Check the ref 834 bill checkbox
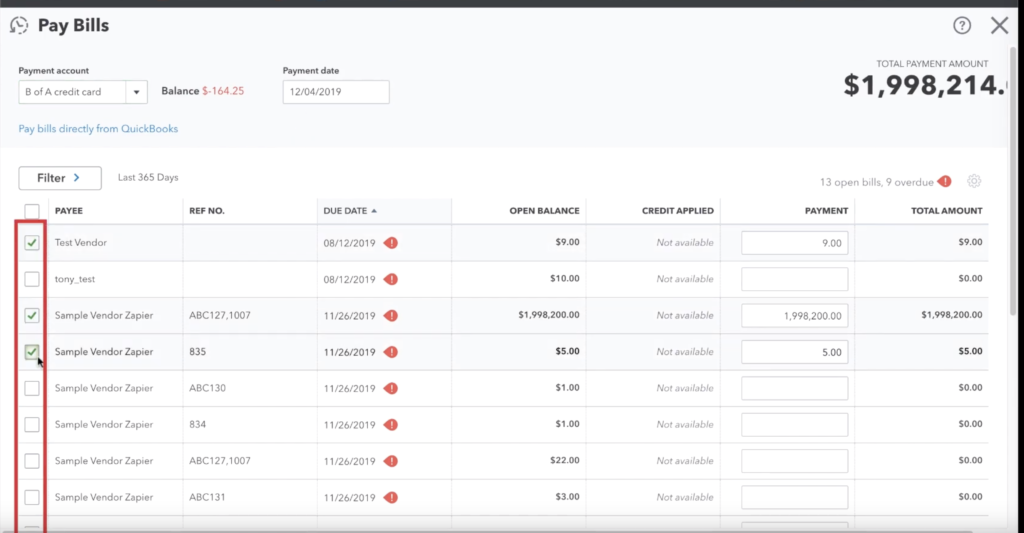The width and height of the screenshot is (1024, 533). point(31,425)
